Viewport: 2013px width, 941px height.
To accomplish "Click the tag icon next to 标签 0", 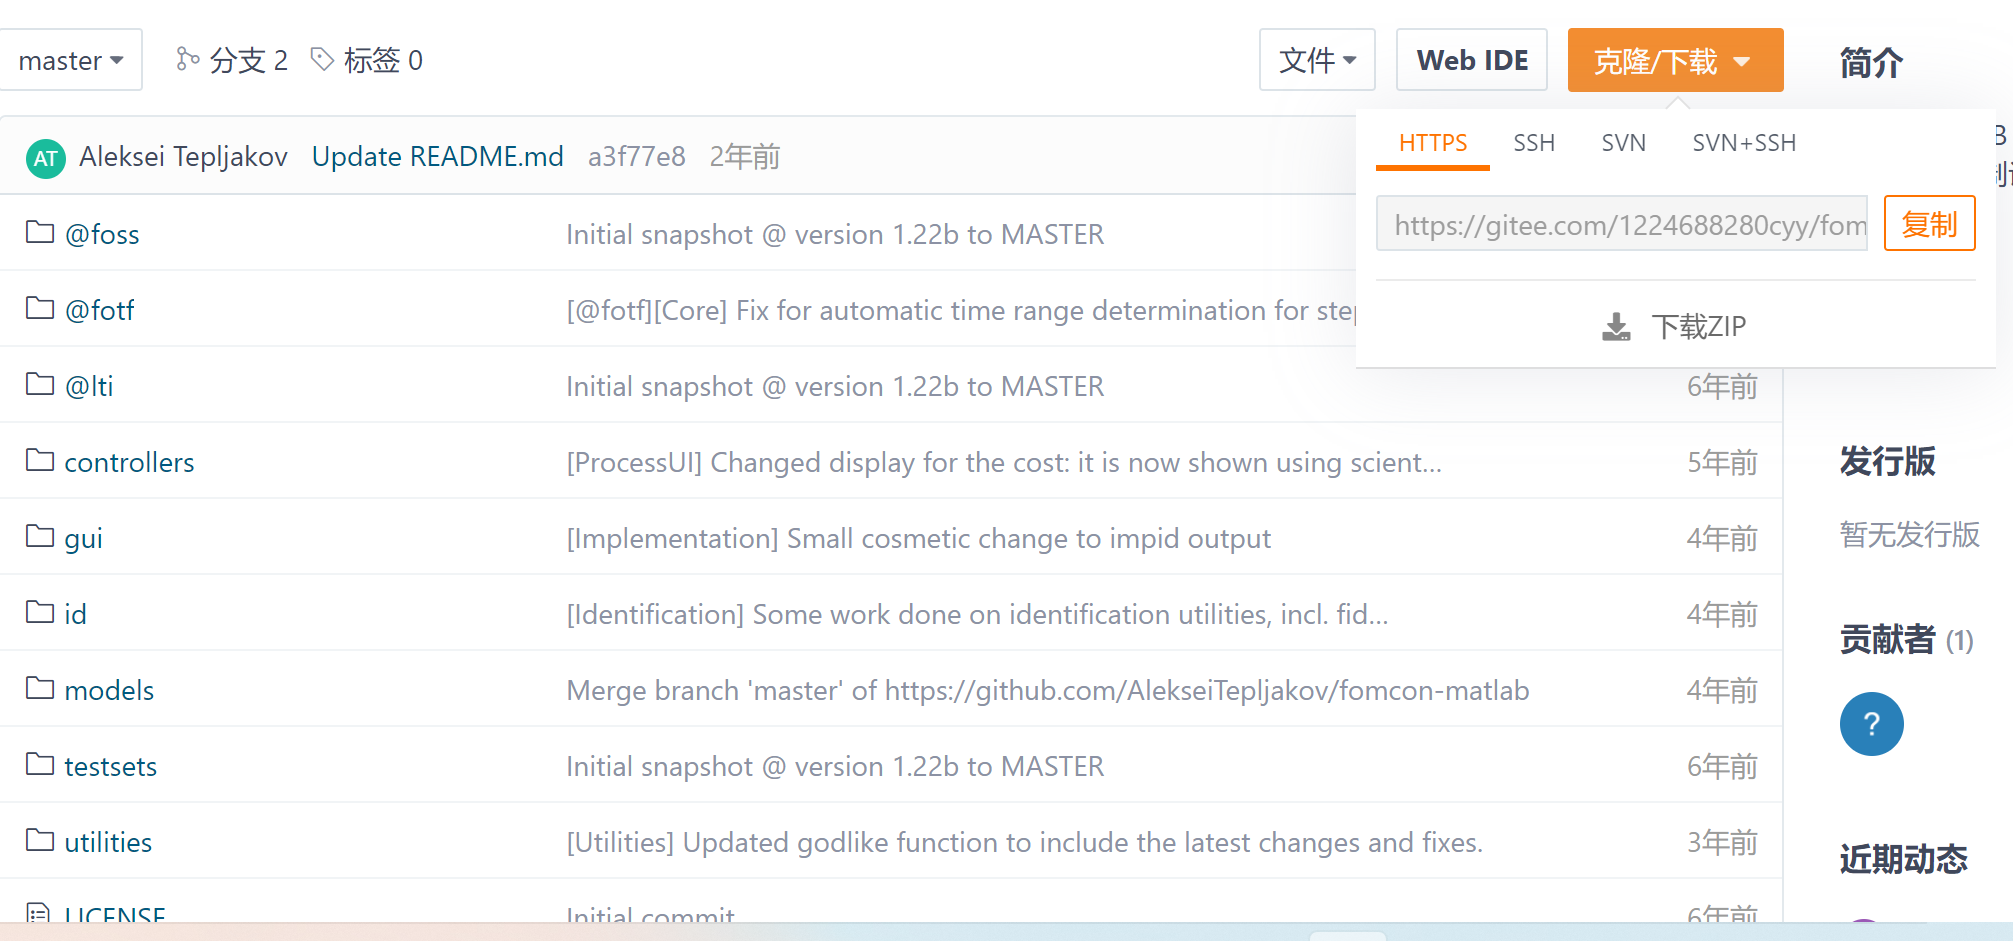I will tap(322, 59).
